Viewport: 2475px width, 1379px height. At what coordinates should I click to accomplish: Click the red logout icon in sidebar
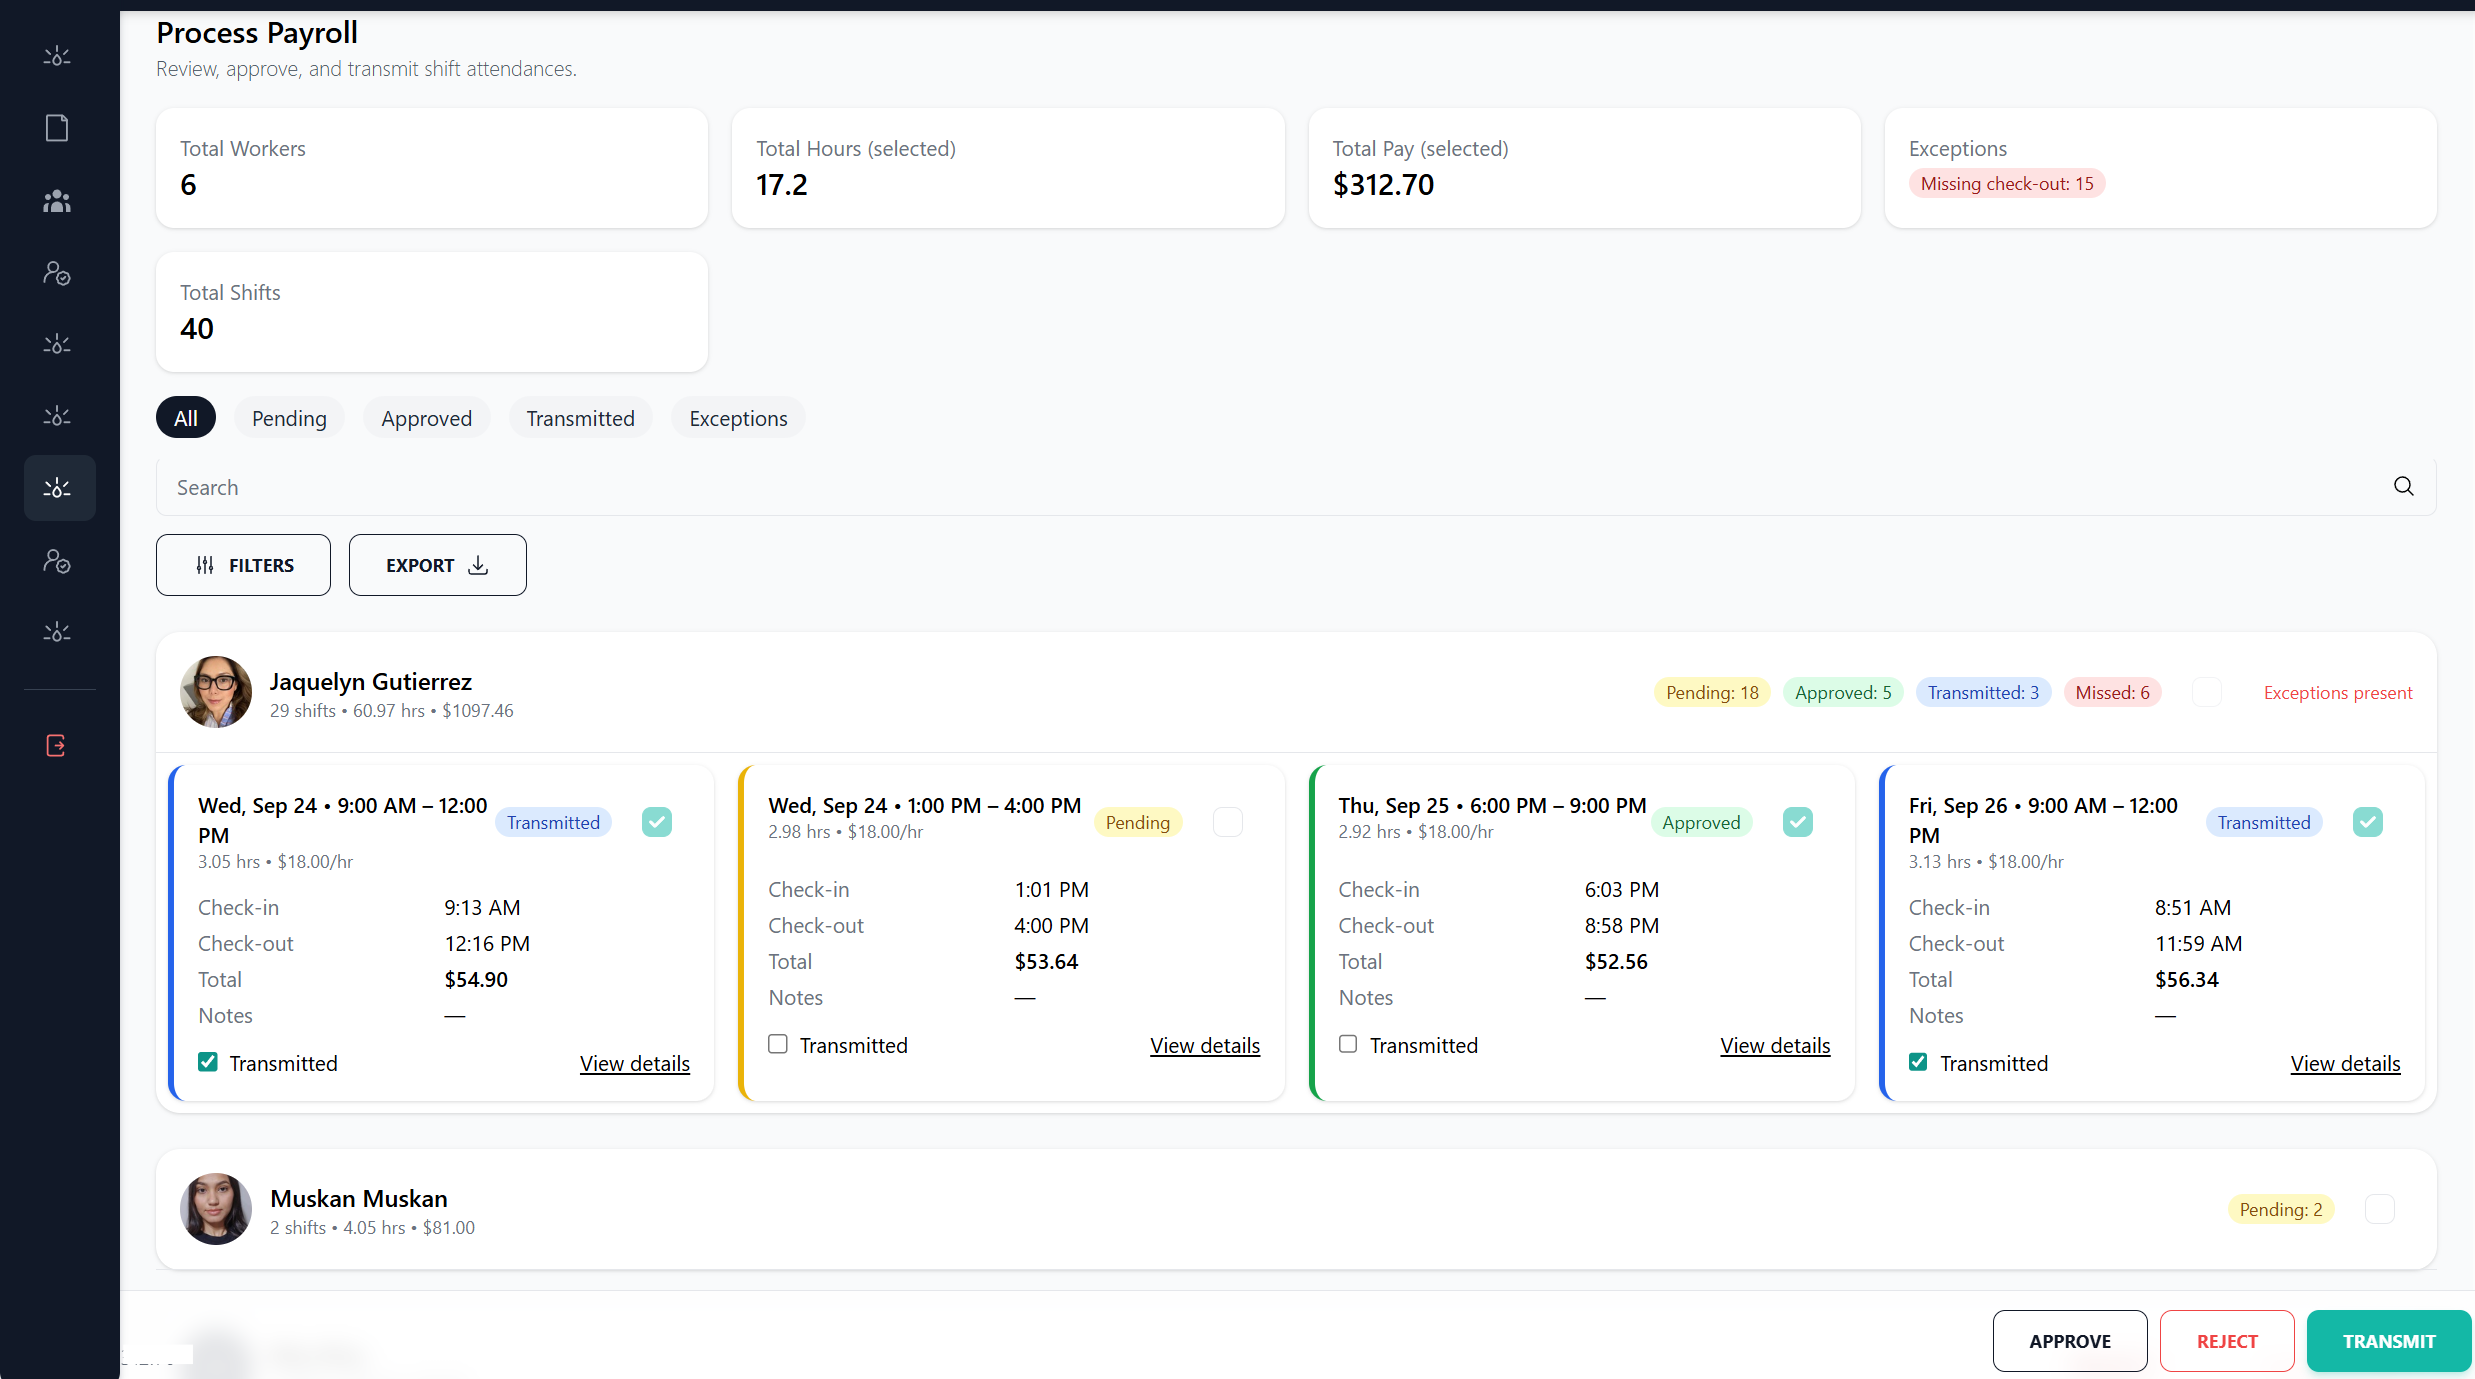[56, 746]
